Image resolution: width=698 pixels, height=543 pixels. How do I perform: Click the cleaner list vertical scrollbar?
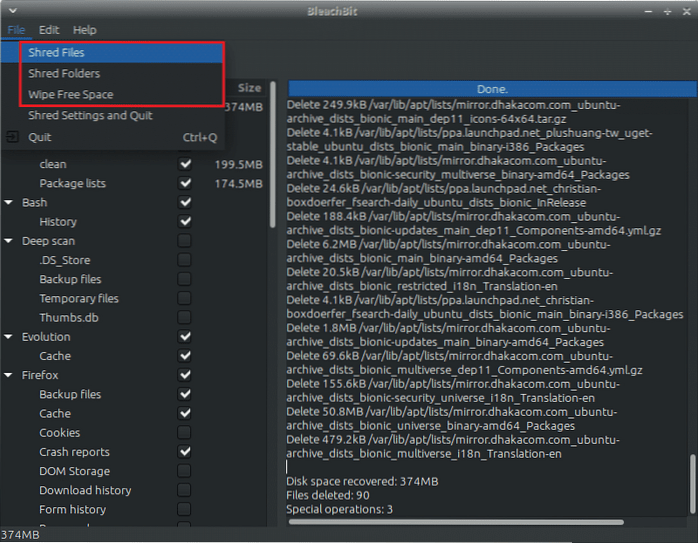pos(272,154)
